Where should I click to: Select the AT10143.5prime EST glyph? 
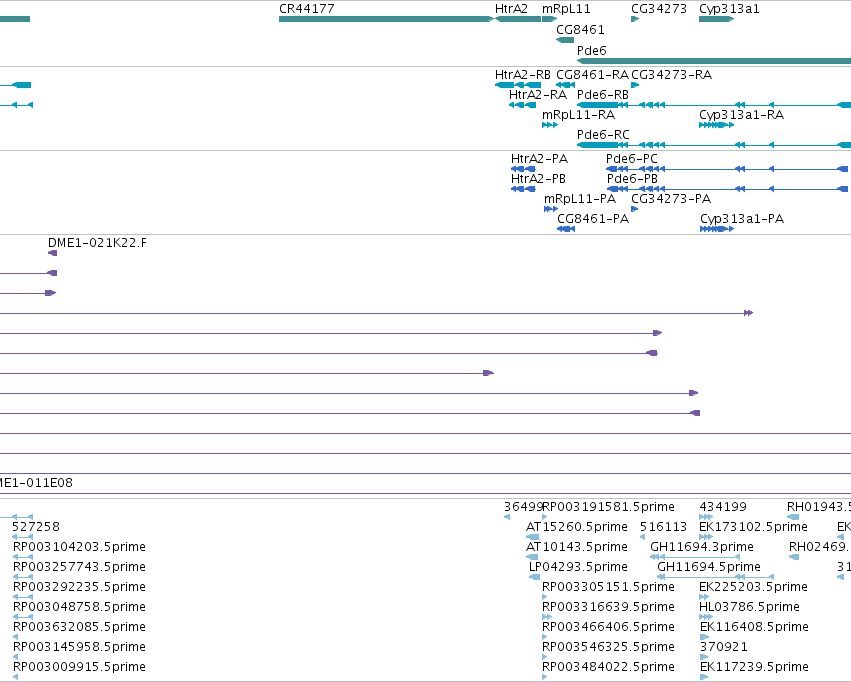point(532,557)
